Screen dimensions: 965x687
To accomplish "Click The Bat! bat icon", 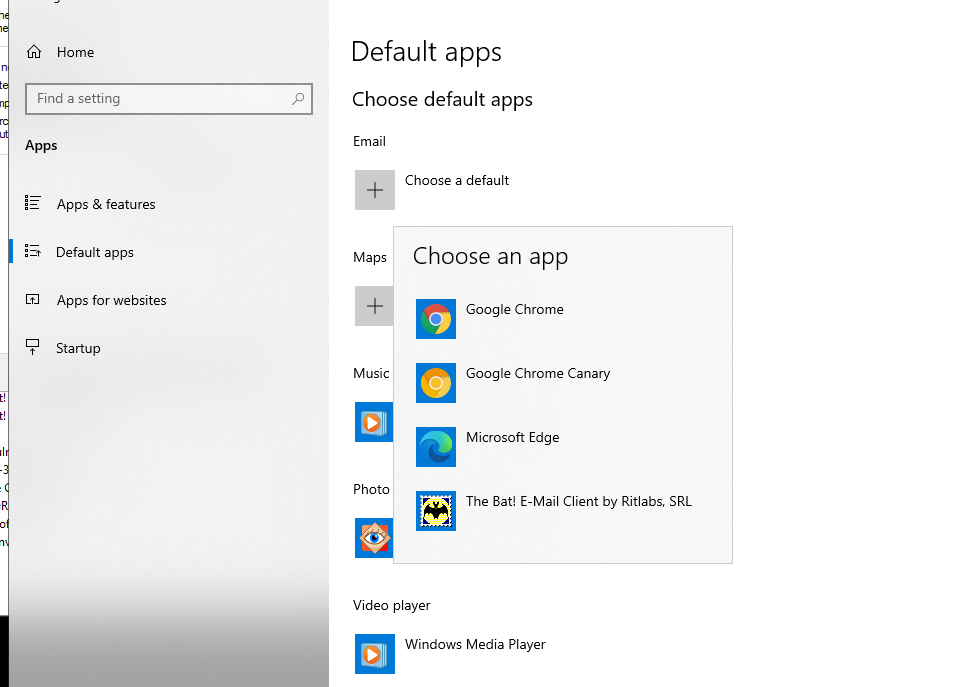I will click(x=436, y=511).
